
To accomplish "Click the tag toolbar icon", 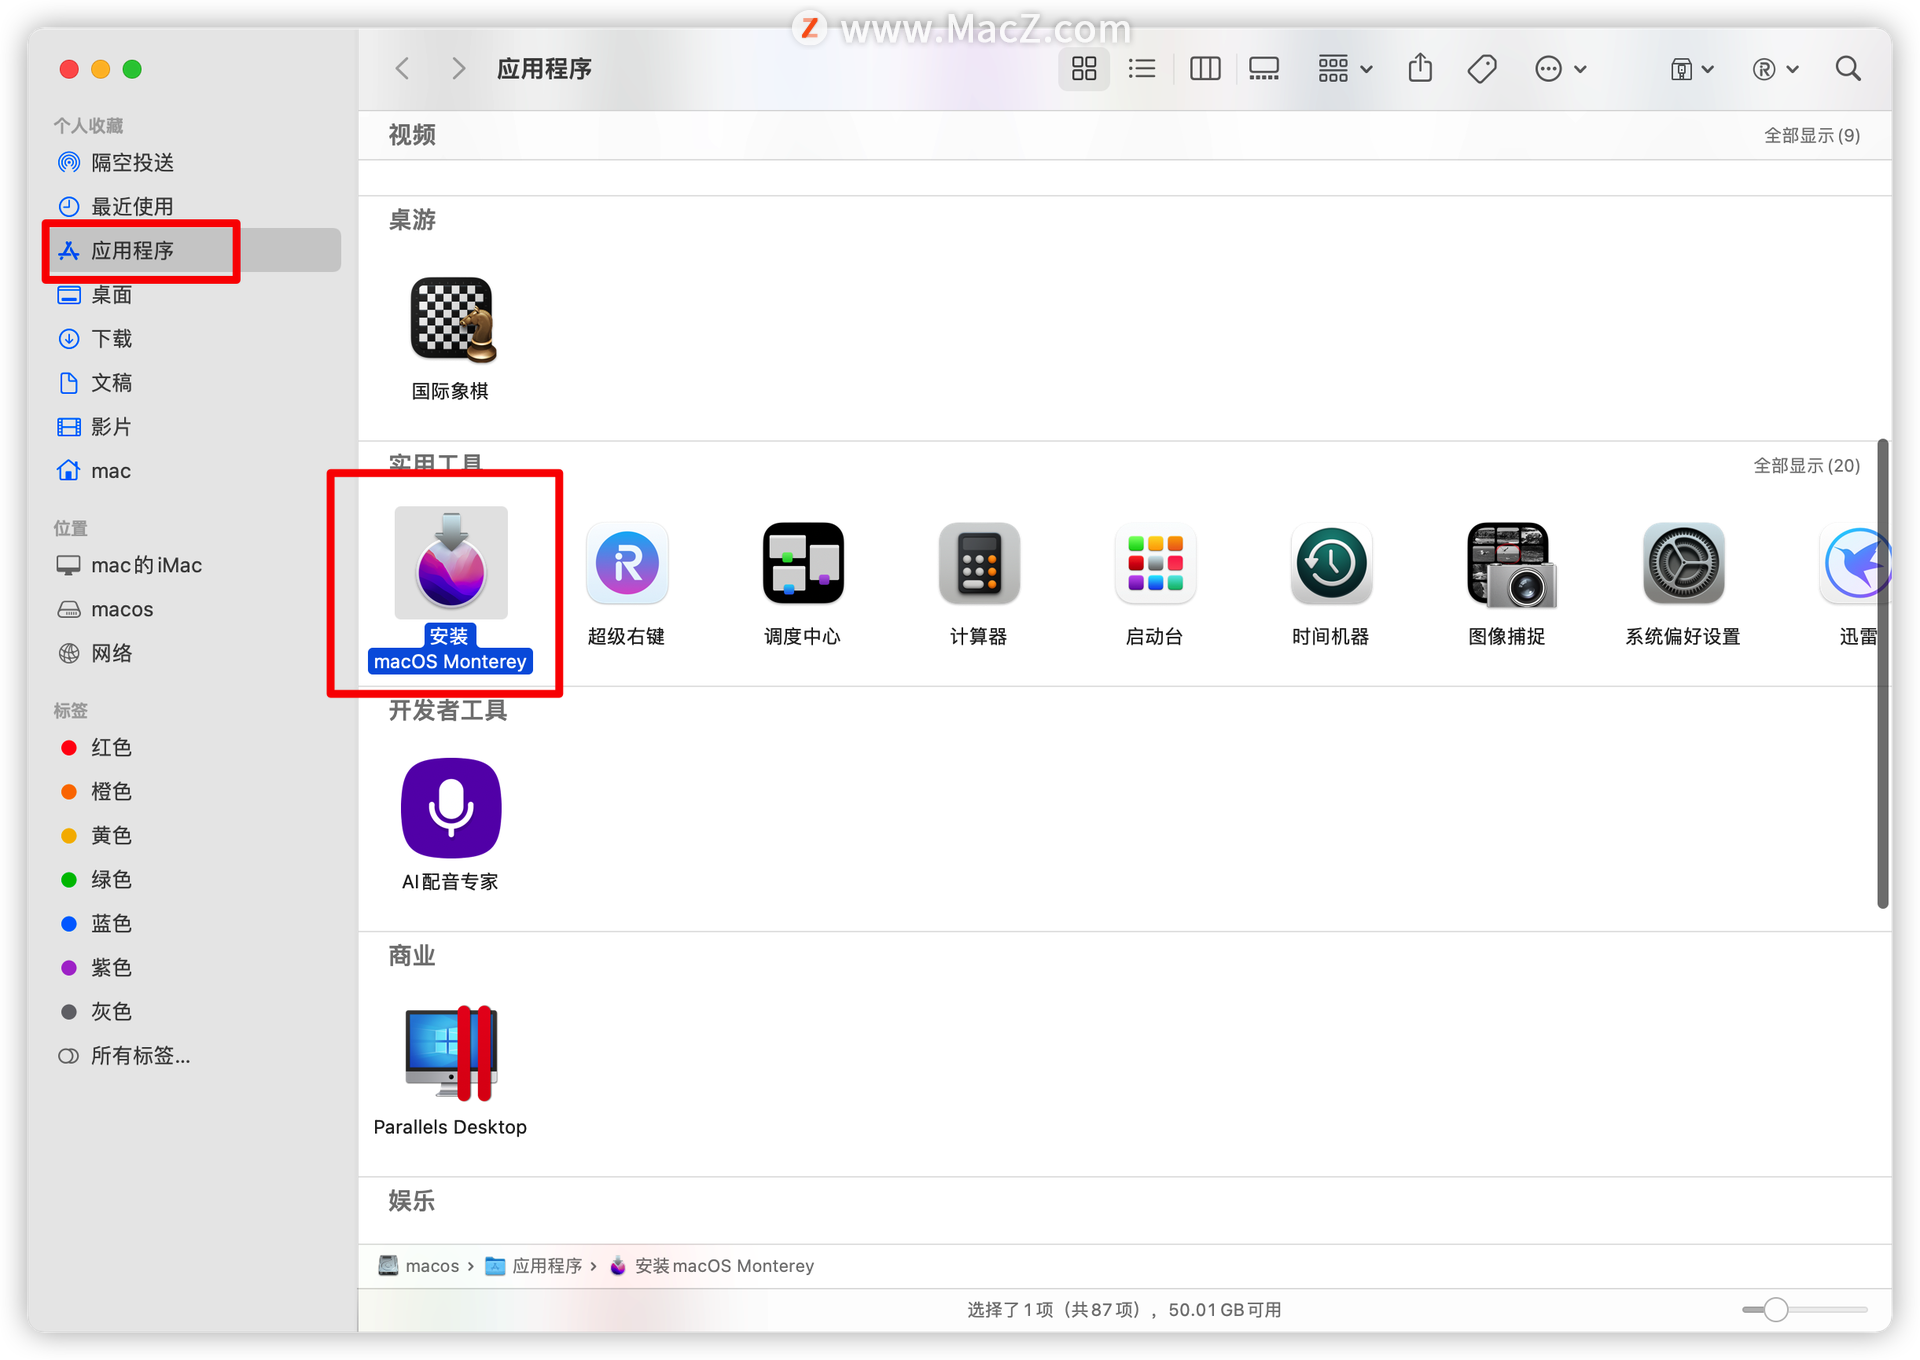I will point(1482,69).
